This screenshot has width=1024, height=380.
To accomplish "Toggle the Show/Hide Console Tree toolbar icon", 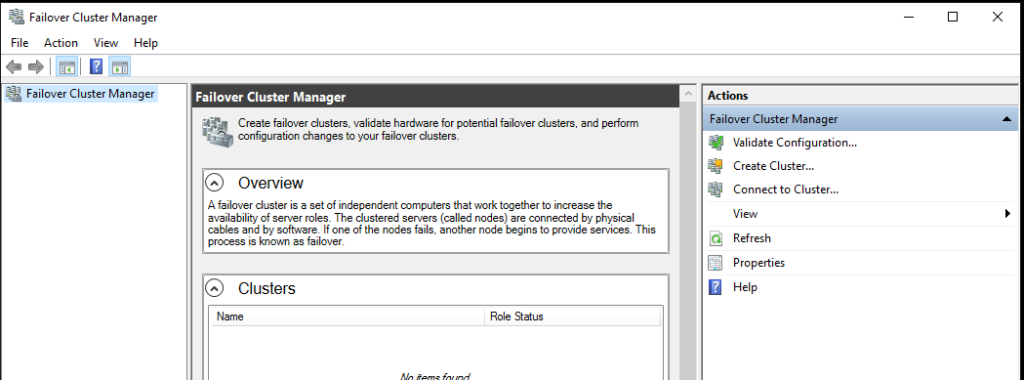I will (x=66, y=67).
